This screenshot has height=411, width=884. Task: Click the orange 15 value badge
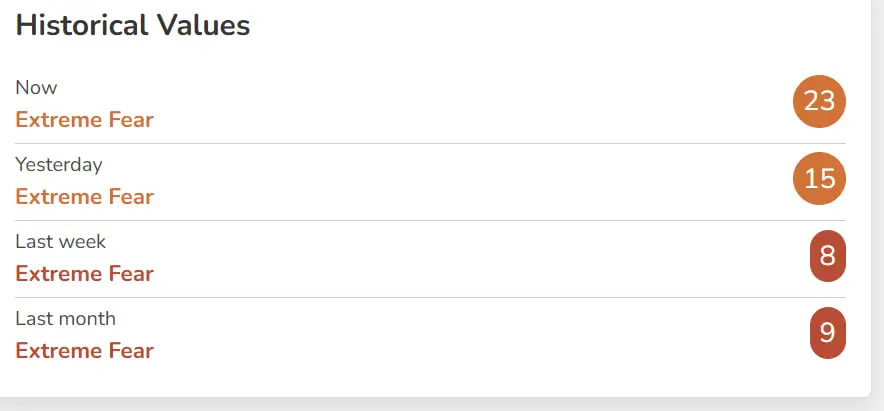click(x=819, y=178)
